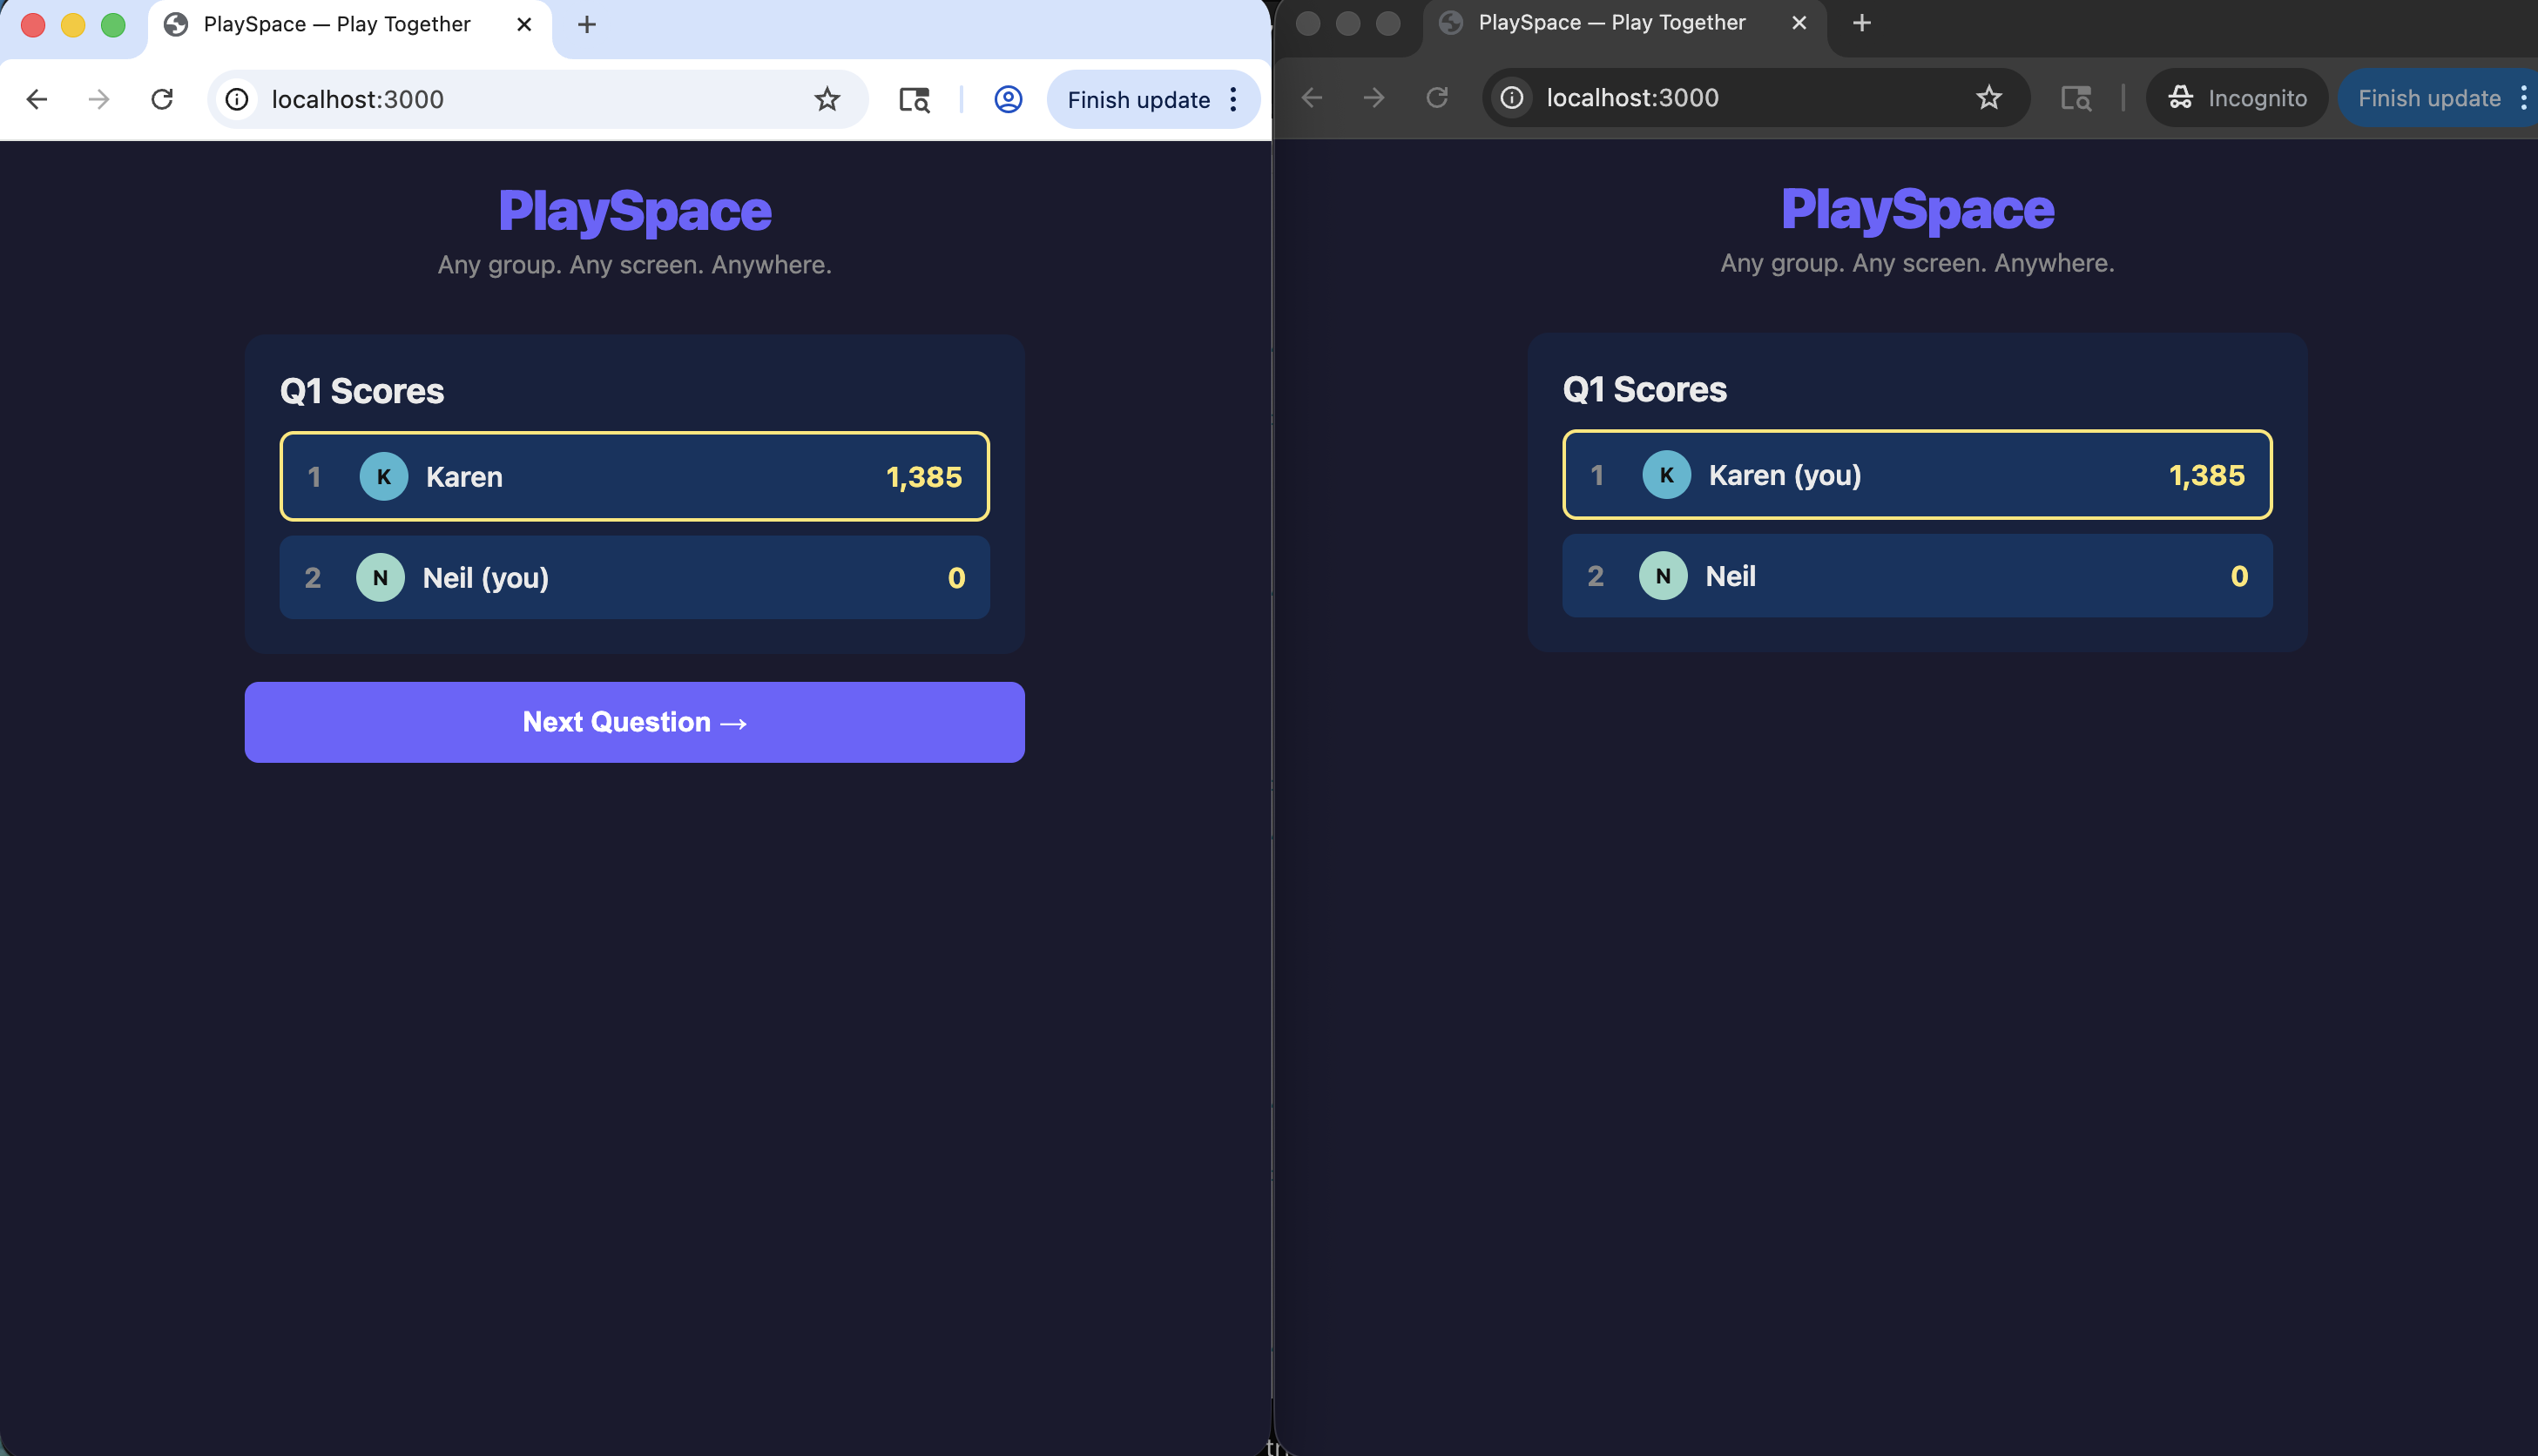
Task: Bookmark page with star in left browser
Action: (x=827, y=99)
